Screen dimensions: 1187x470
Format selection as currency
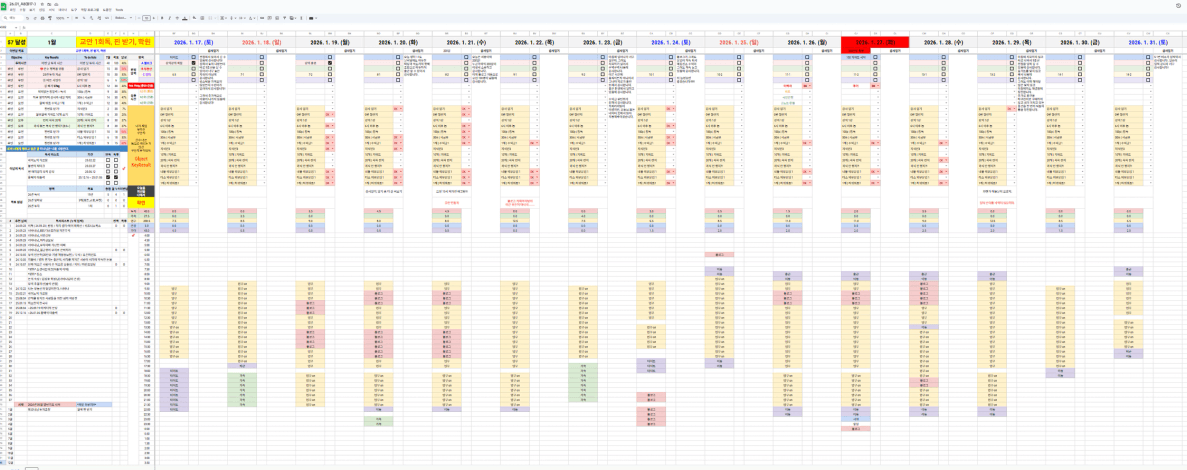click(x=76, y=18)
